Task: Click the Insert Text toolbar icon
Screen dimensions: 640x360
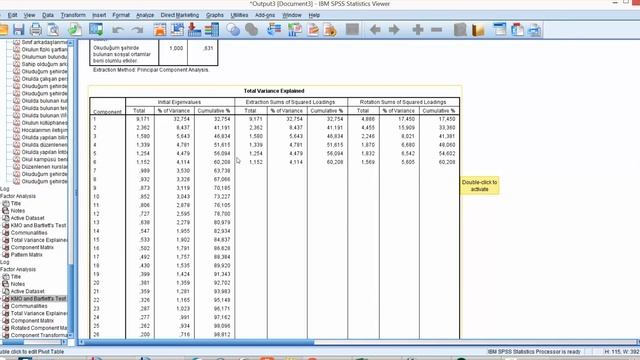Action: [x=535, y=30]
